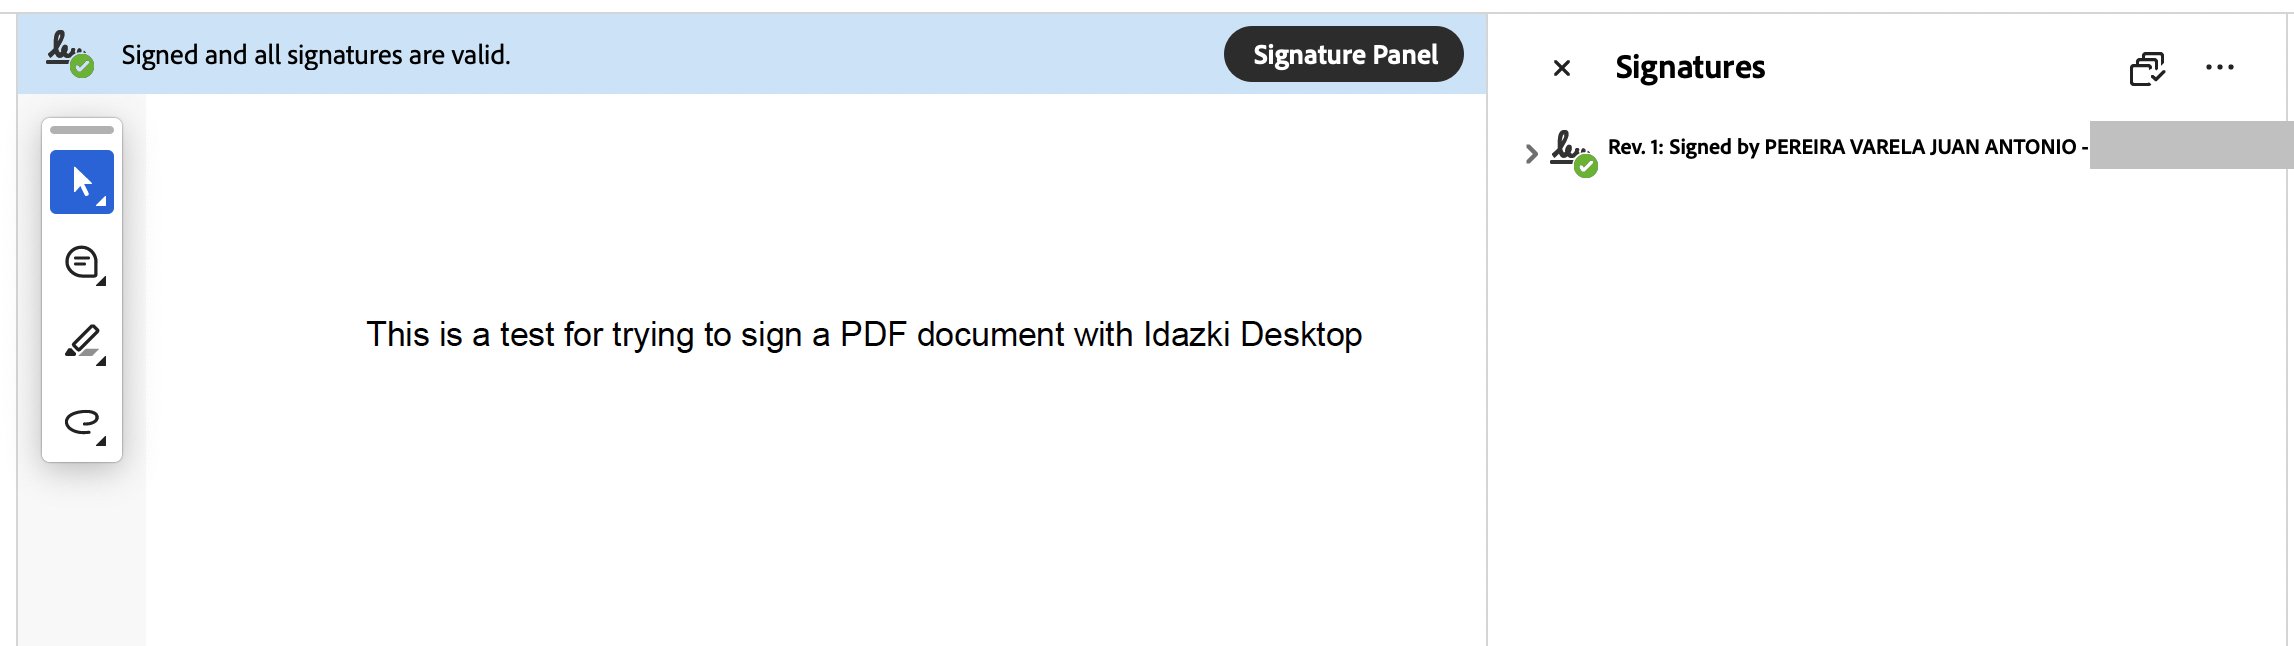
Task: Open the highlighter tool submenu triangle
Action: point(101,361)
